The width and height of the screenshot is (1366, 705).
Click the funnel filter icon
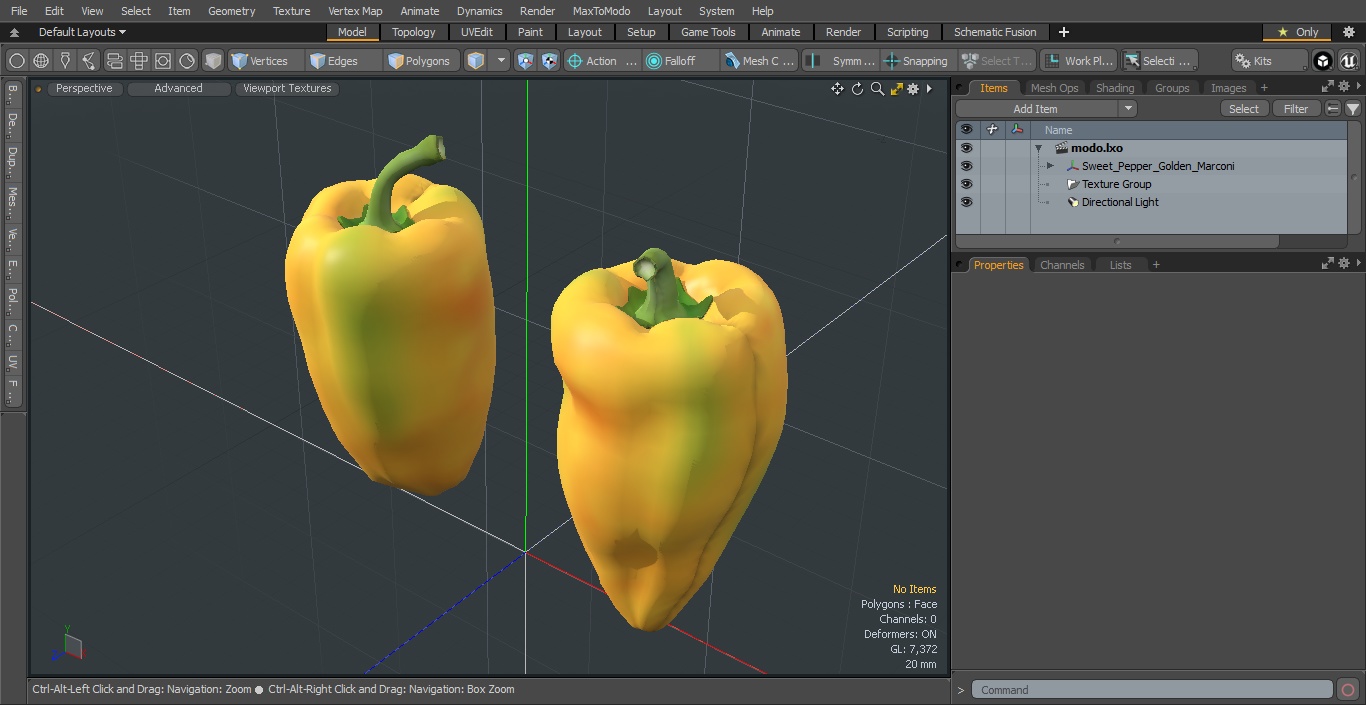point(1352,109)
